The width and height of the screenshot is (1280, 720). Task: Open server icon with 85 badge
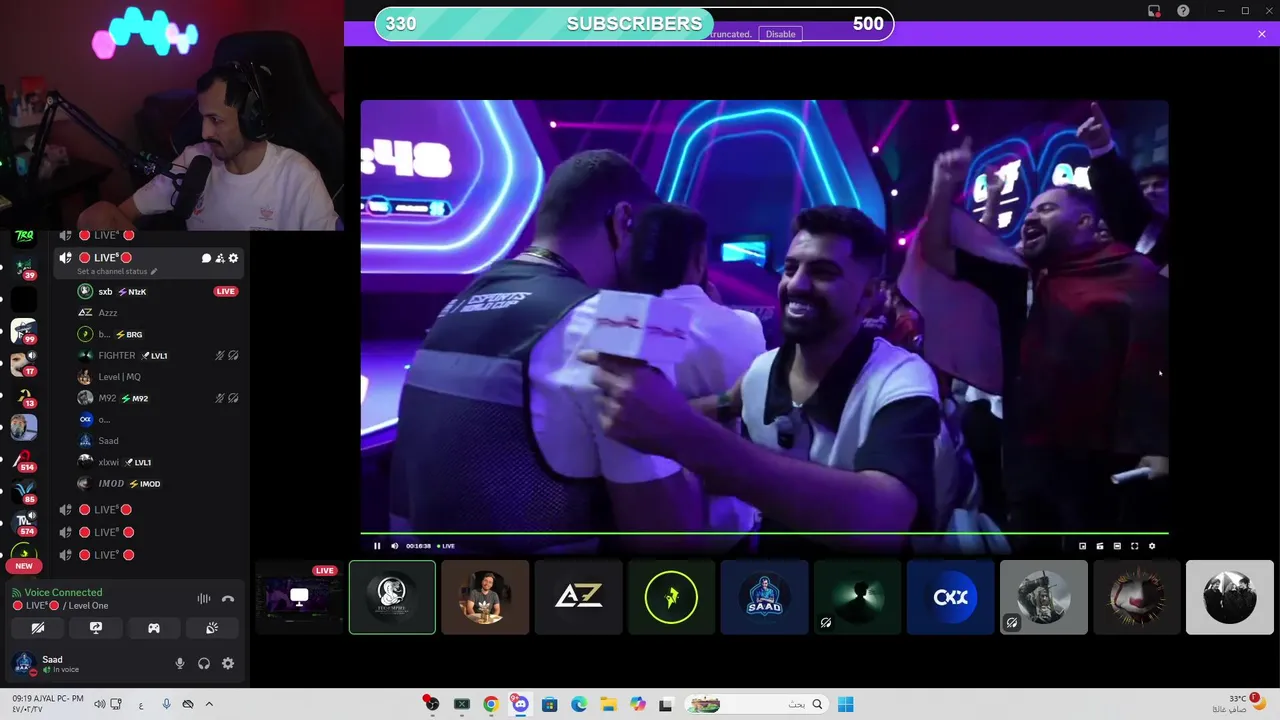[x=24, y=491]
